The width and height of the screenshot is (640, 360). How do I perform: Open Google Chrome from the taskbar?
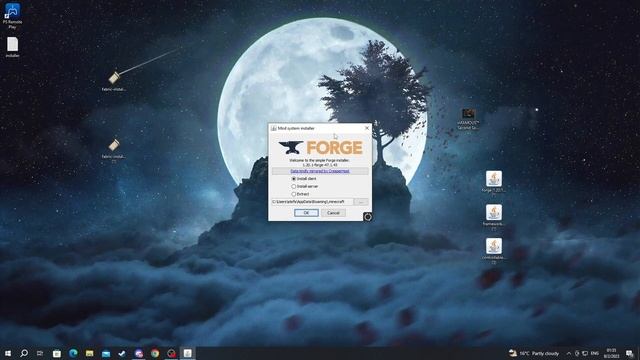pos(155,353)
